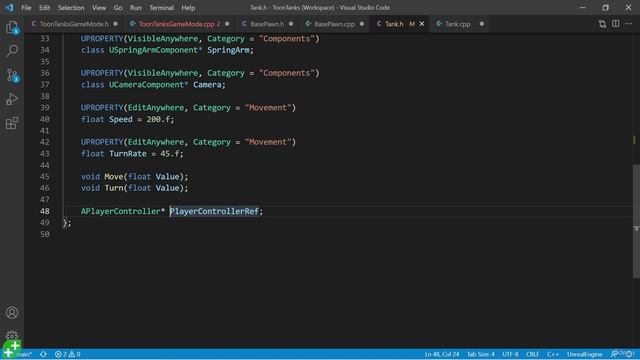
Task: Open the Search view in activity bar
Action: tap(12, 51)
